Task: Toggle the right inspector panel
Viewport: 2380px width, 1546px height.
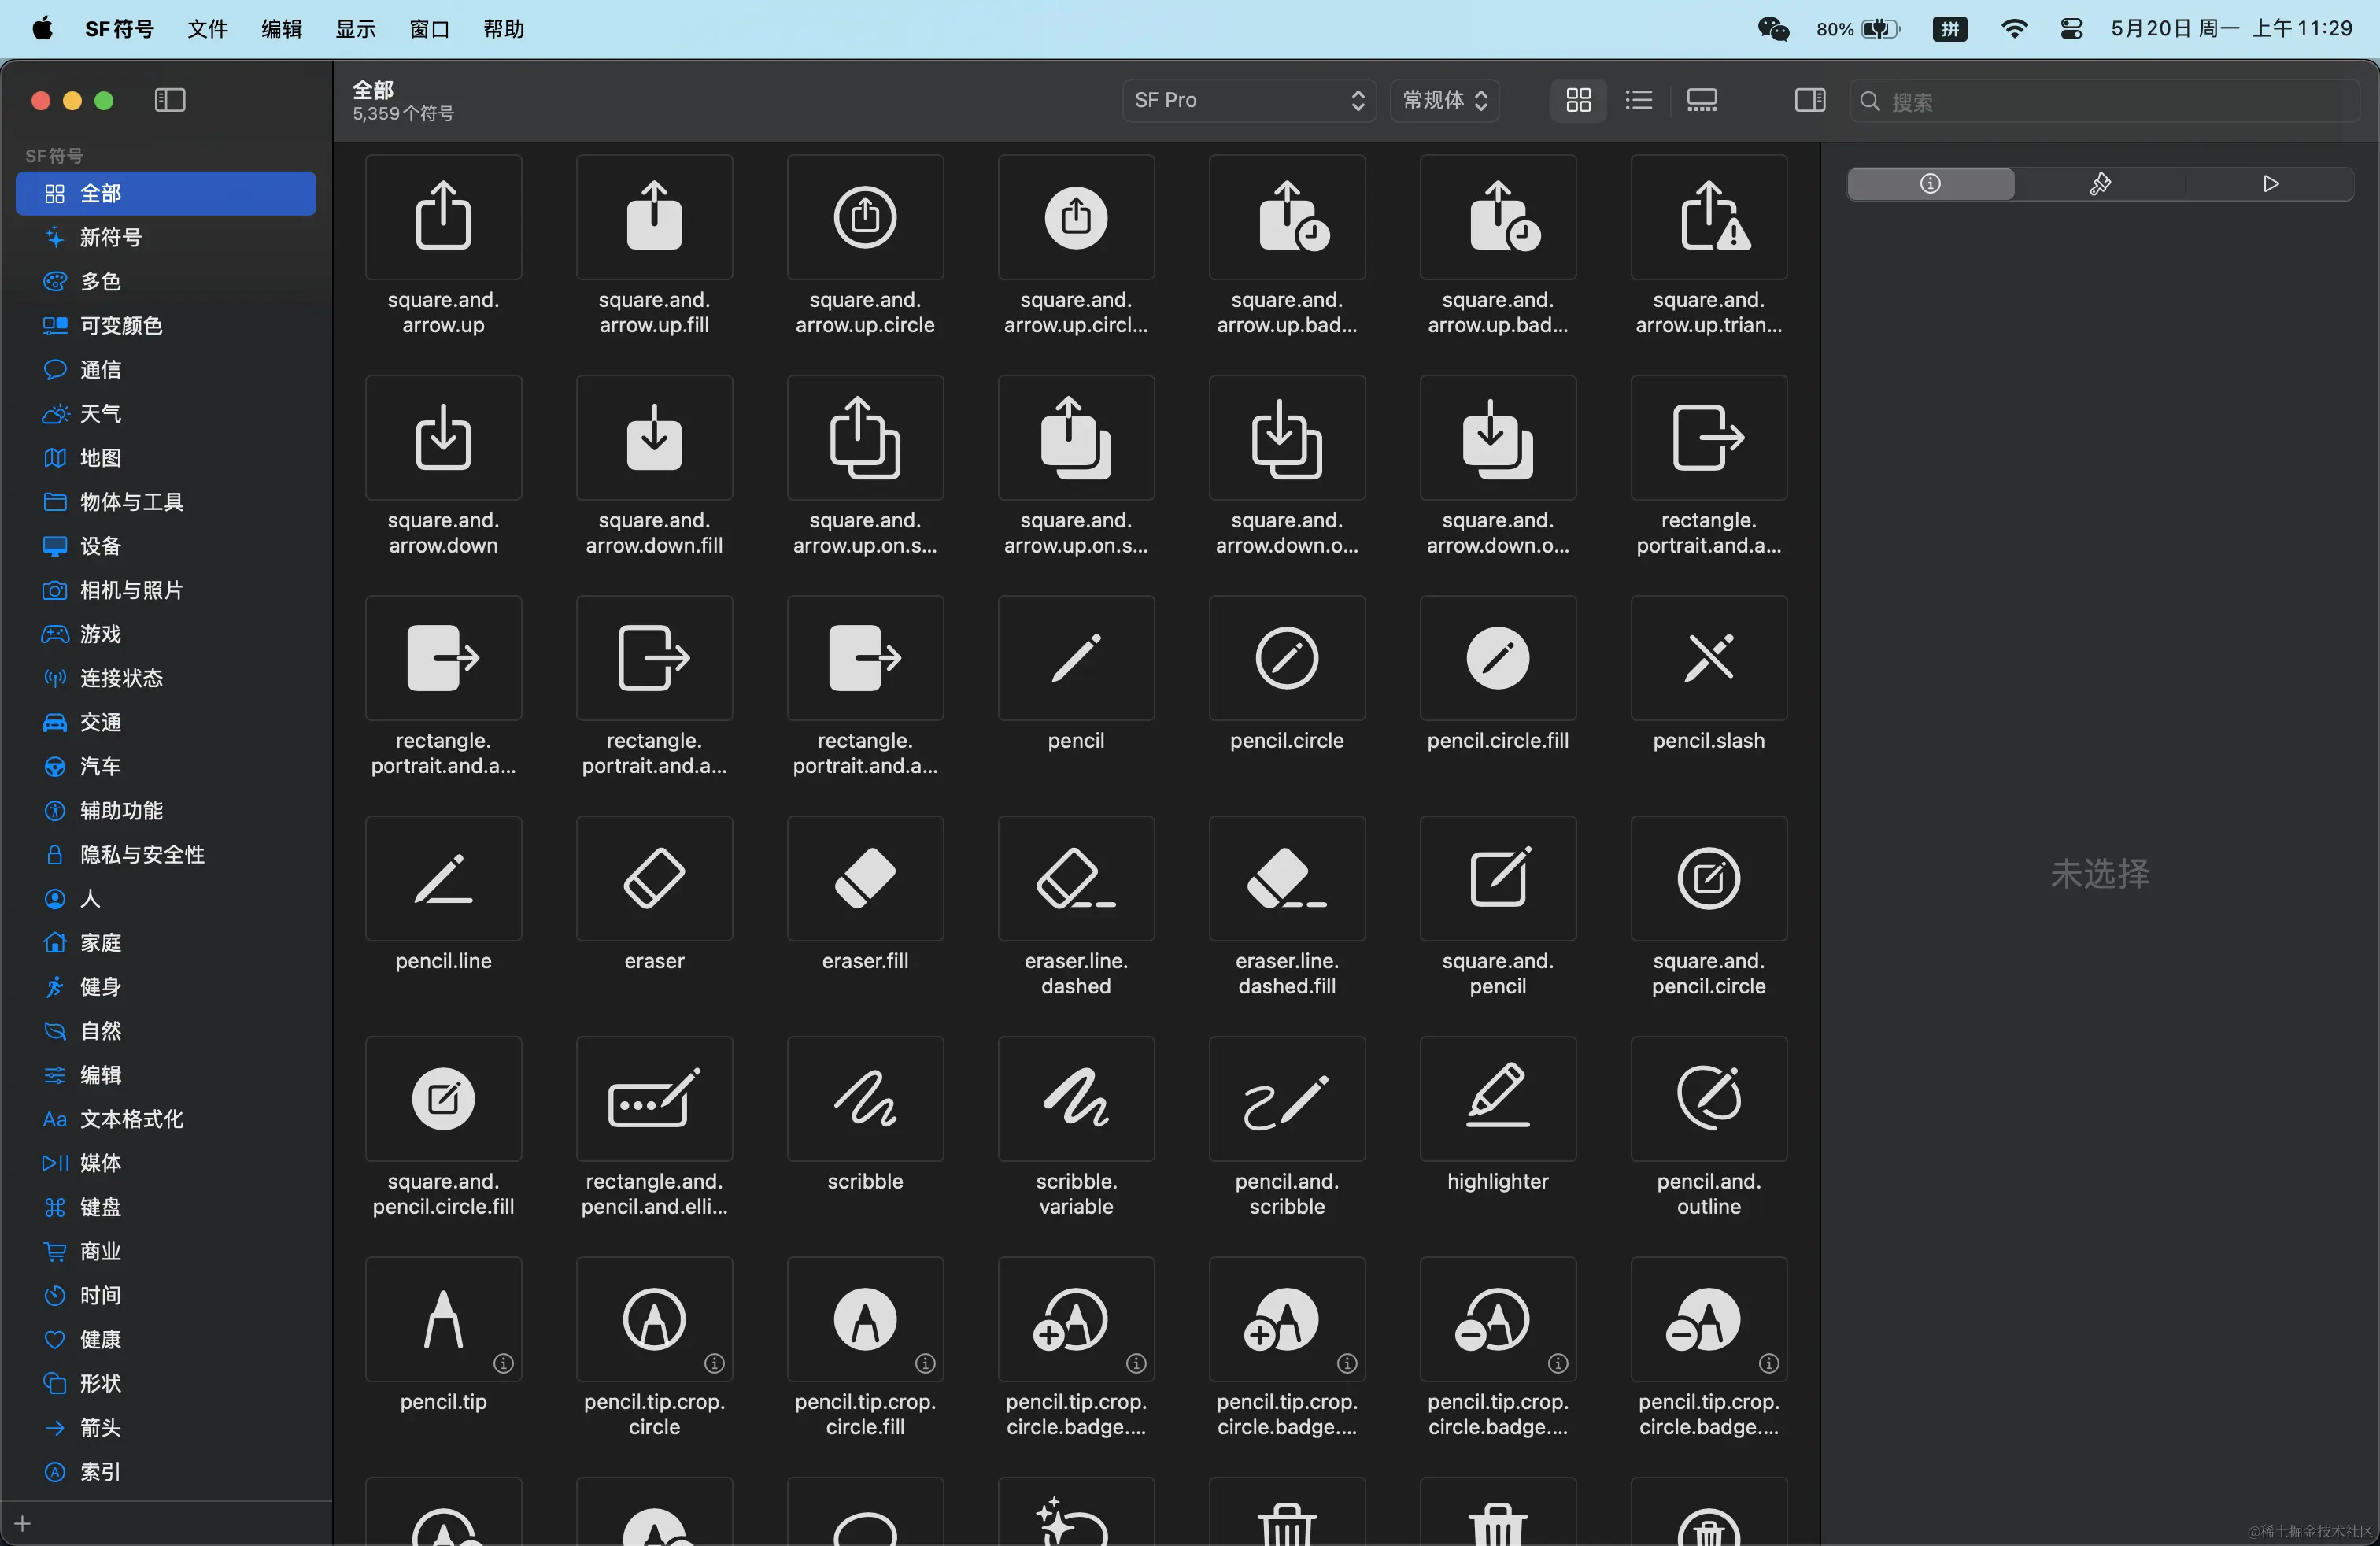Action: (x=1809, y=100)
